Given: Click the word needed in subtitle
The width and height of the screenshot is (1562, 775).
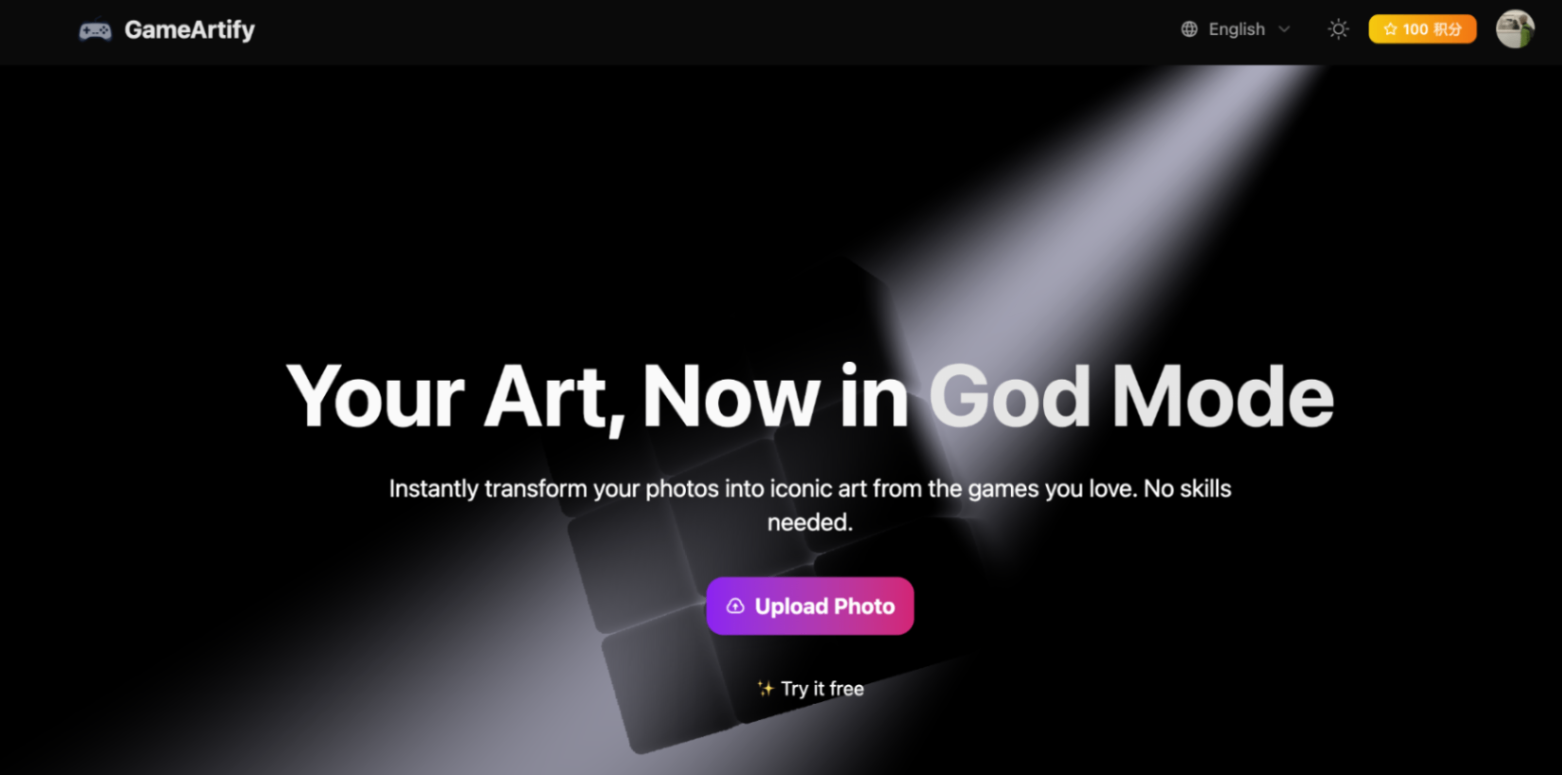Looking at the screenshot, I should (x=810, y=522).
